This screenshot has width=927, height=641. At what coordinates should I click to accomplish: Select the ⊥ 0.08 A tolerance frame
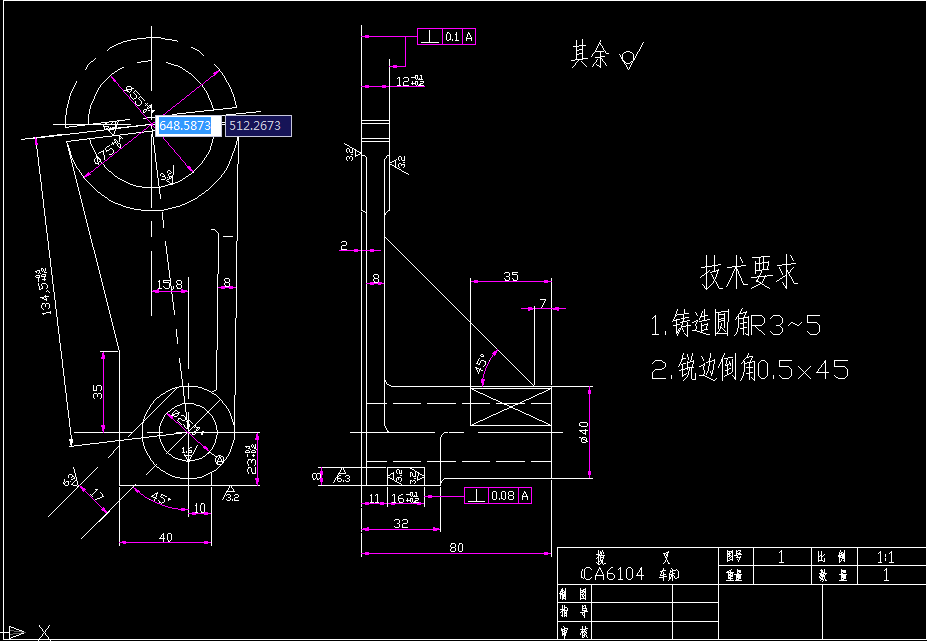pos(498,493)
